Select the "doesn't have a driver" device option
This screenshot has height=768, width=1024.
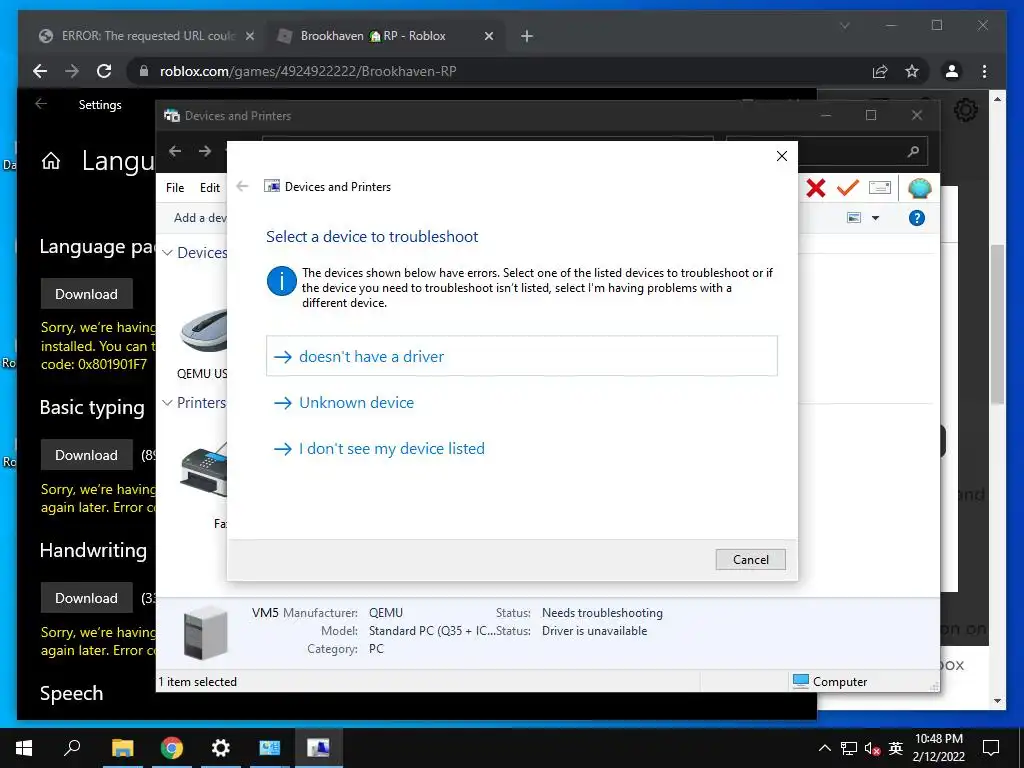[522, 356]
